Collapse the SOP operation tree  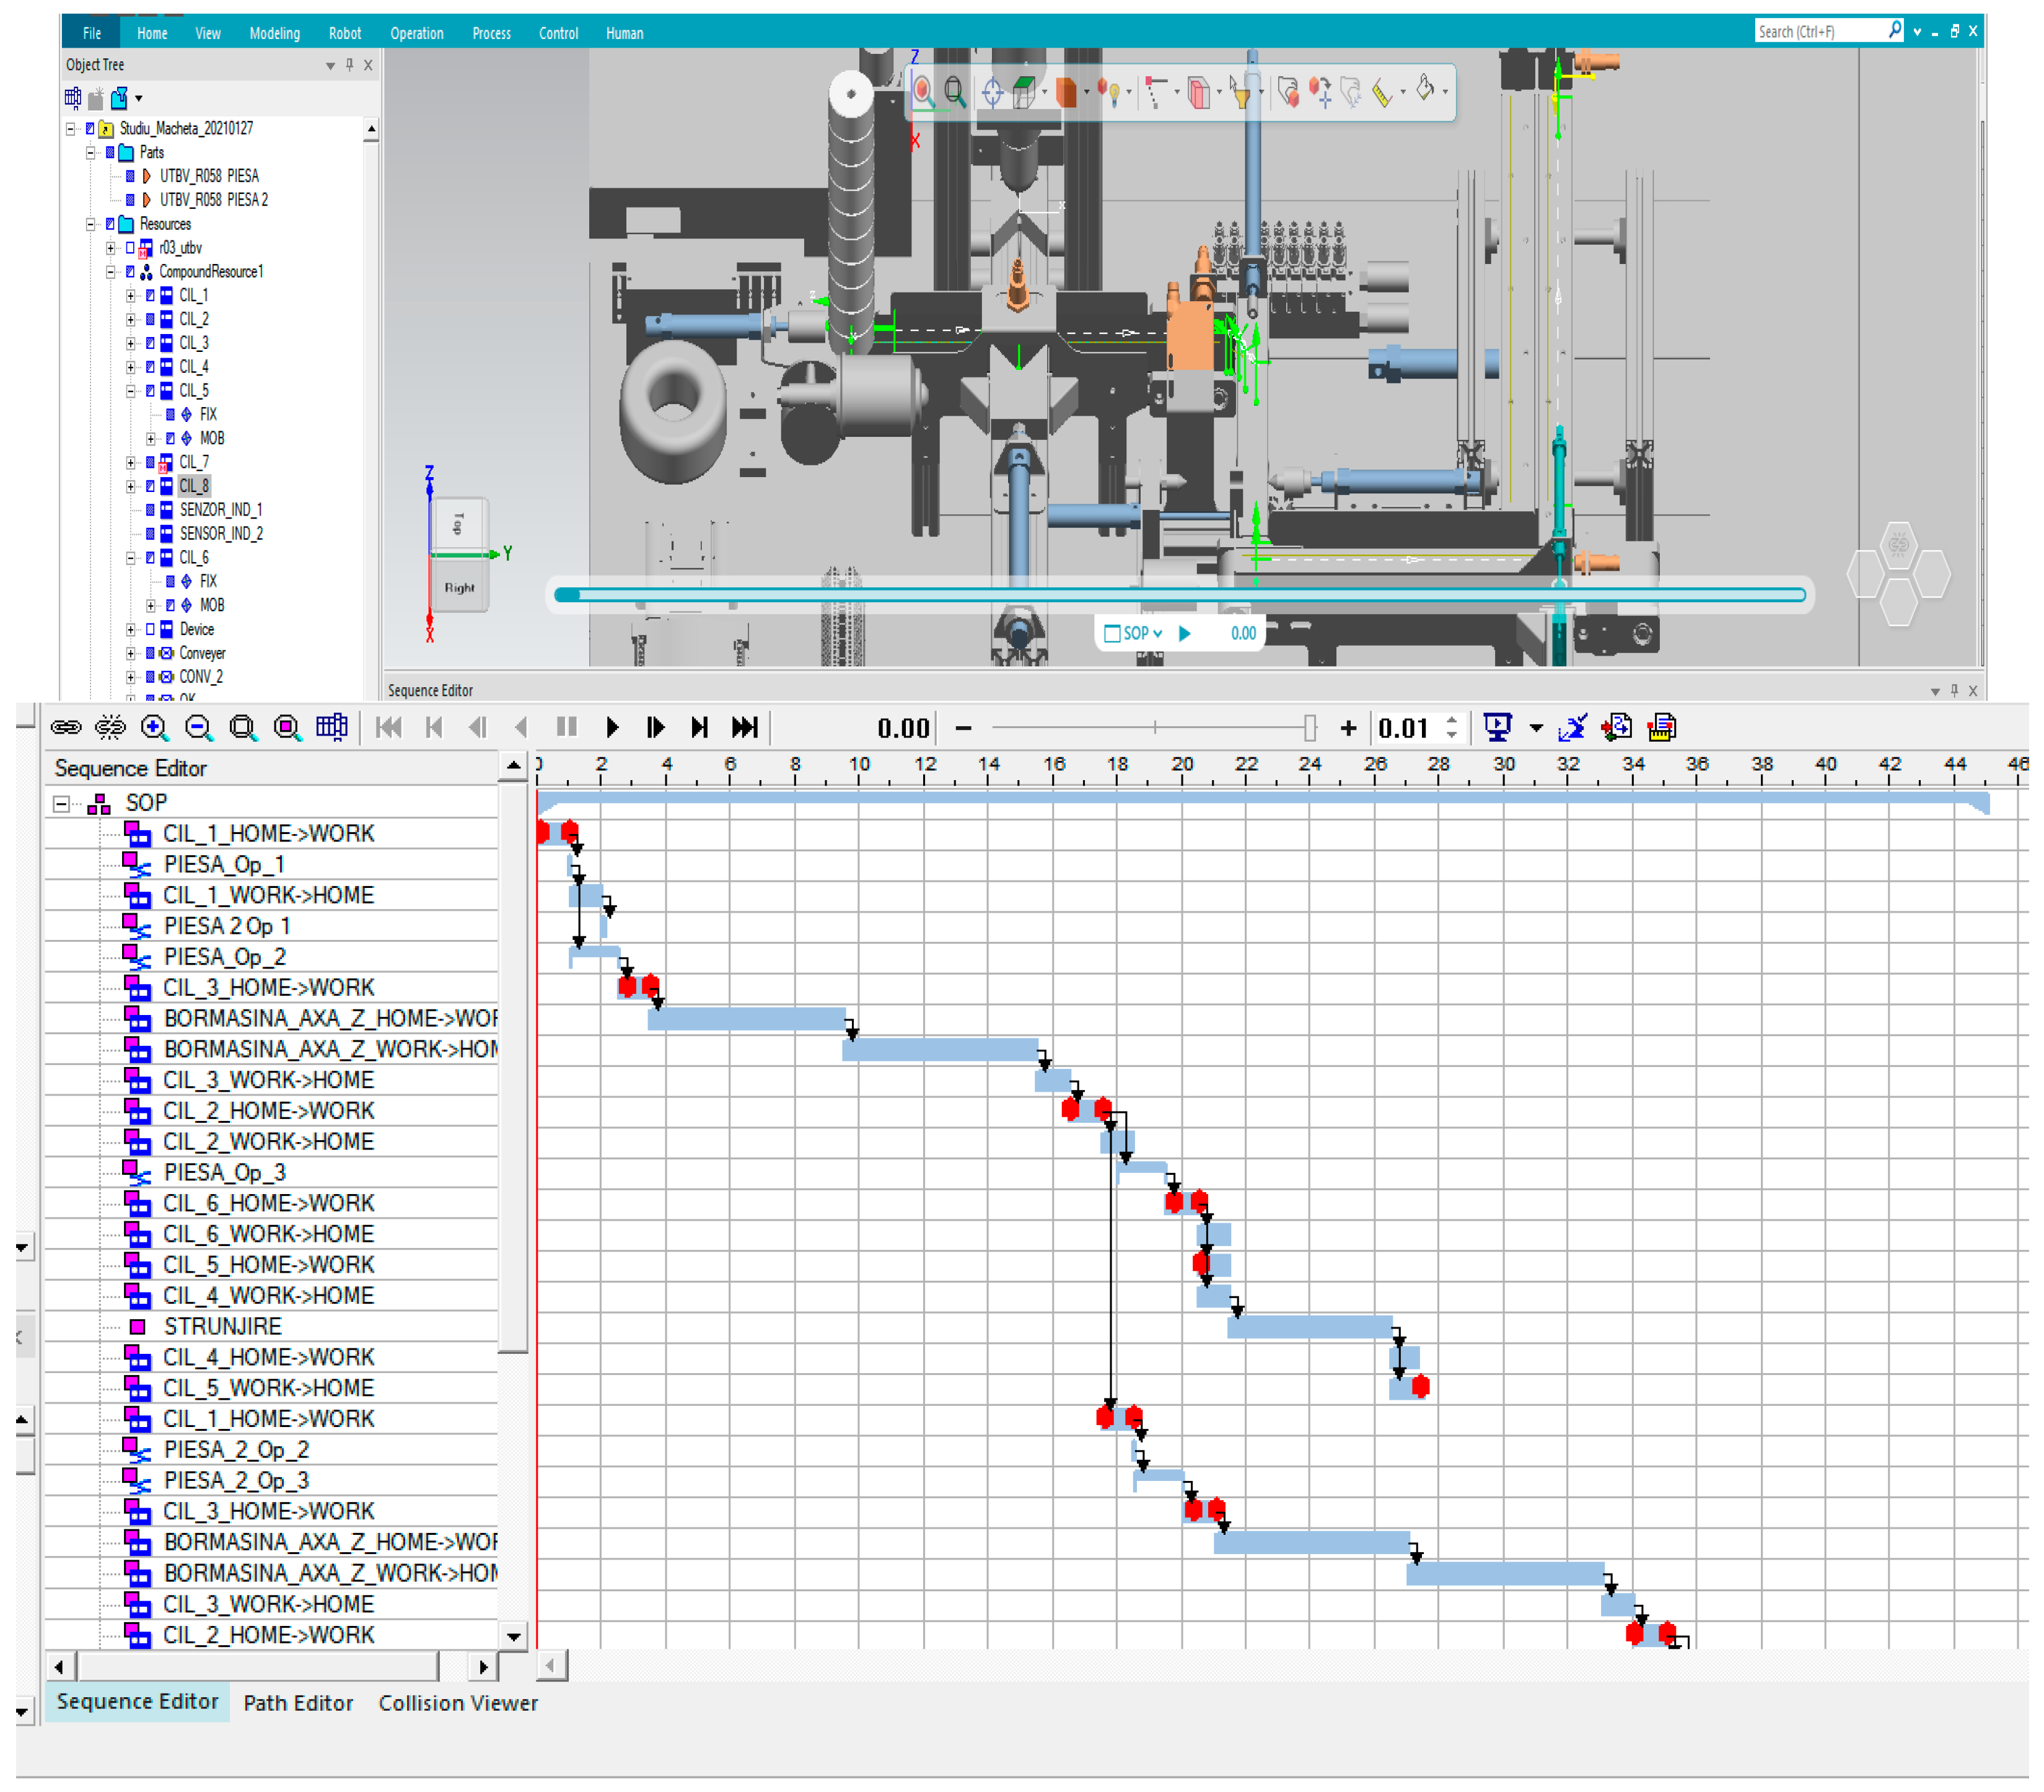tap(62, 804)
